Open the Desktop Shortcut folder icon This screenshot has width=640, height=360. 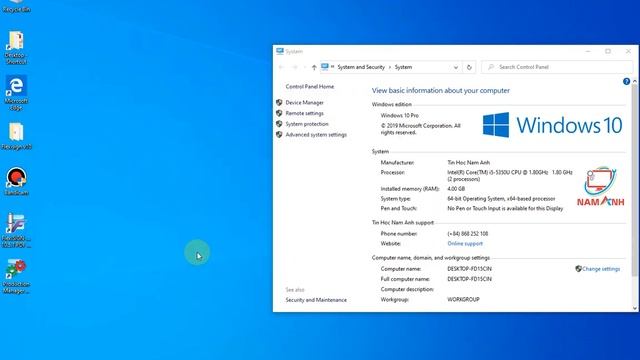(16, 47)
